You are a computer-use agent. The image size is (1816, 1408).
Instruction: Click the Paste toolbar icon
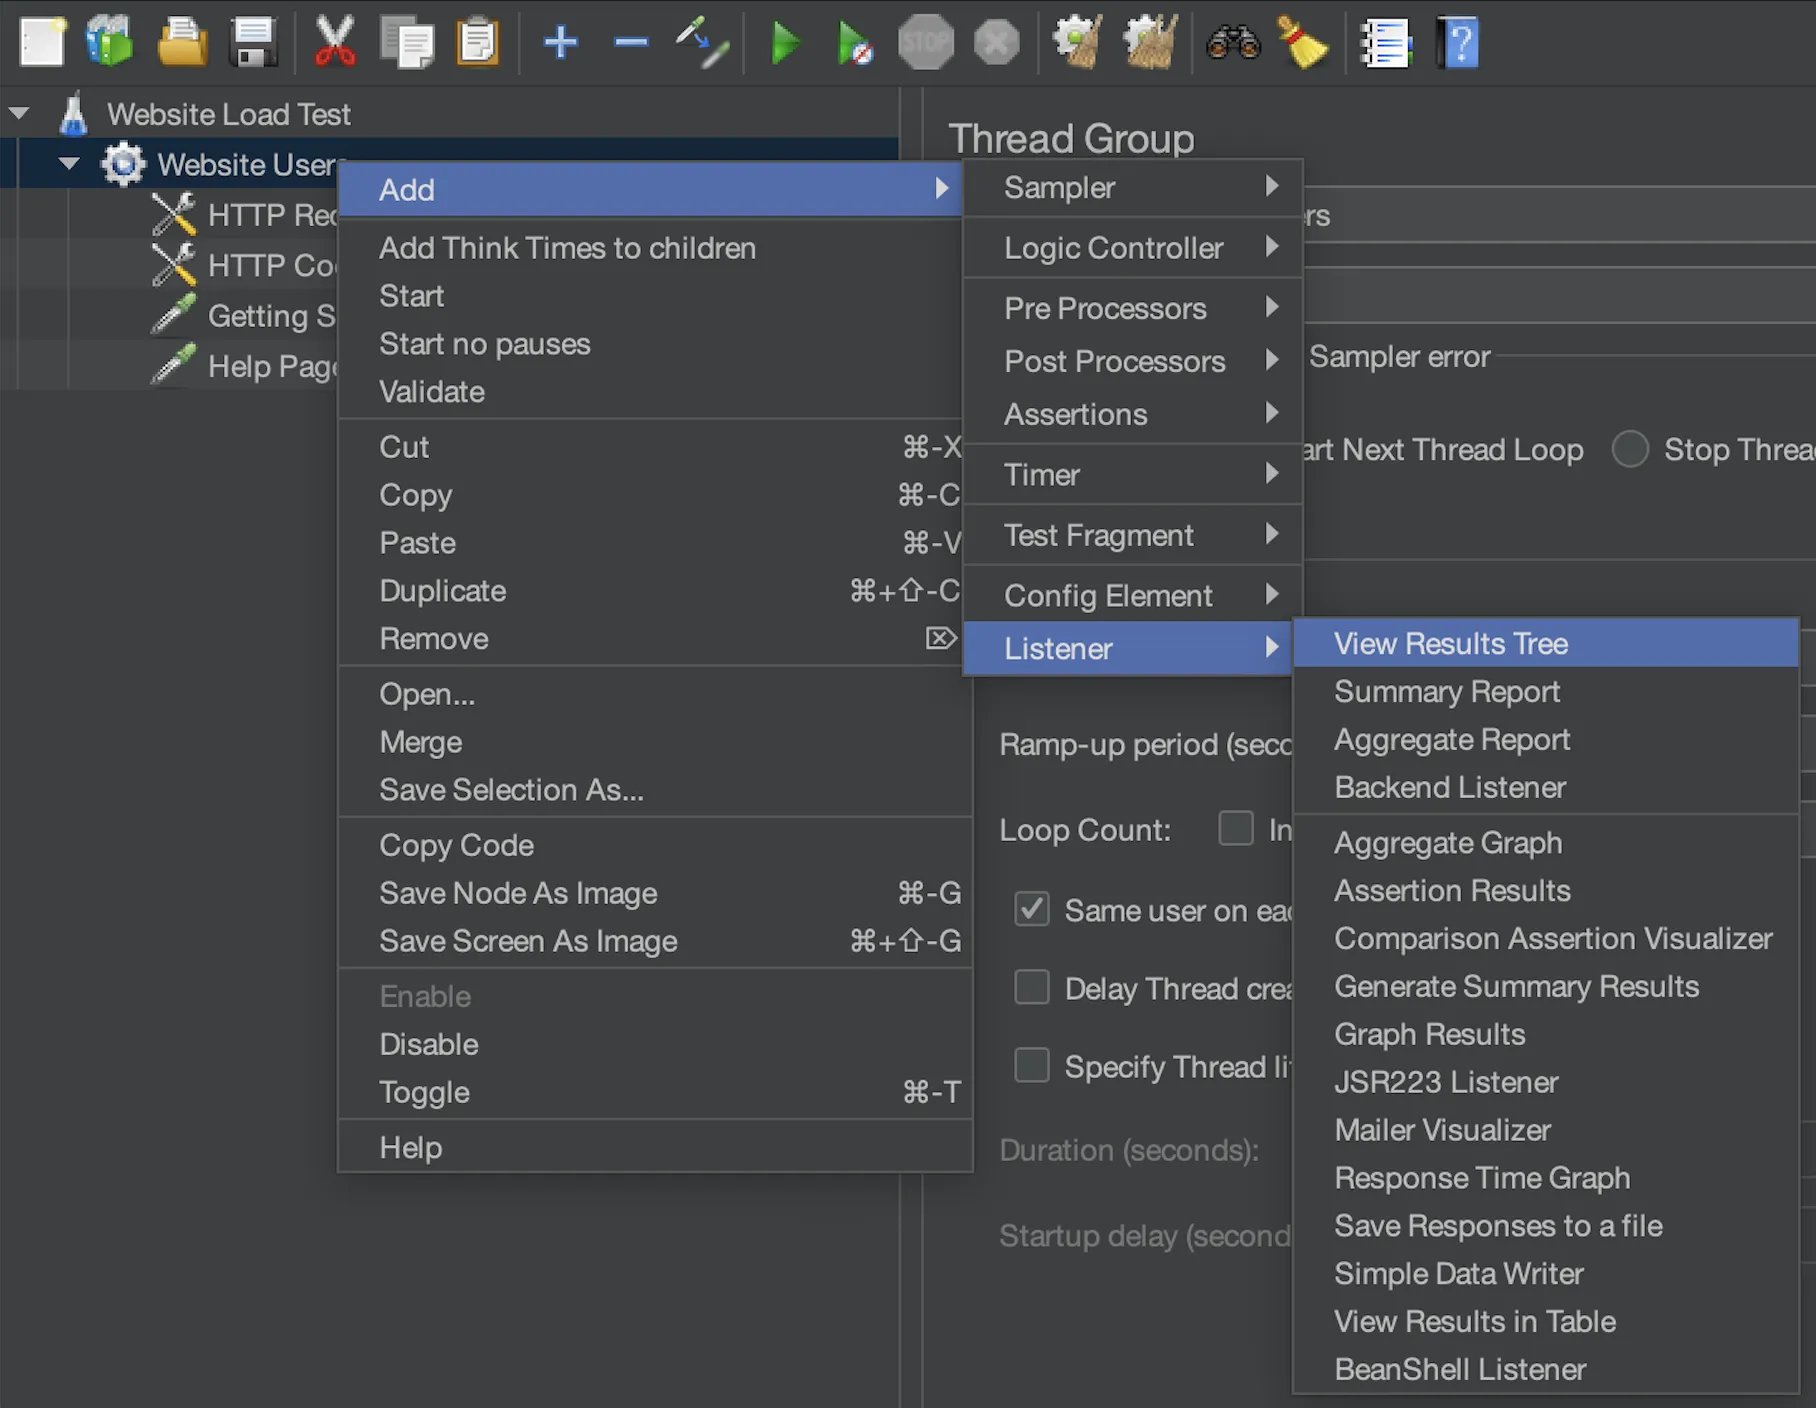pyautogui.click(x=477, y=42)
